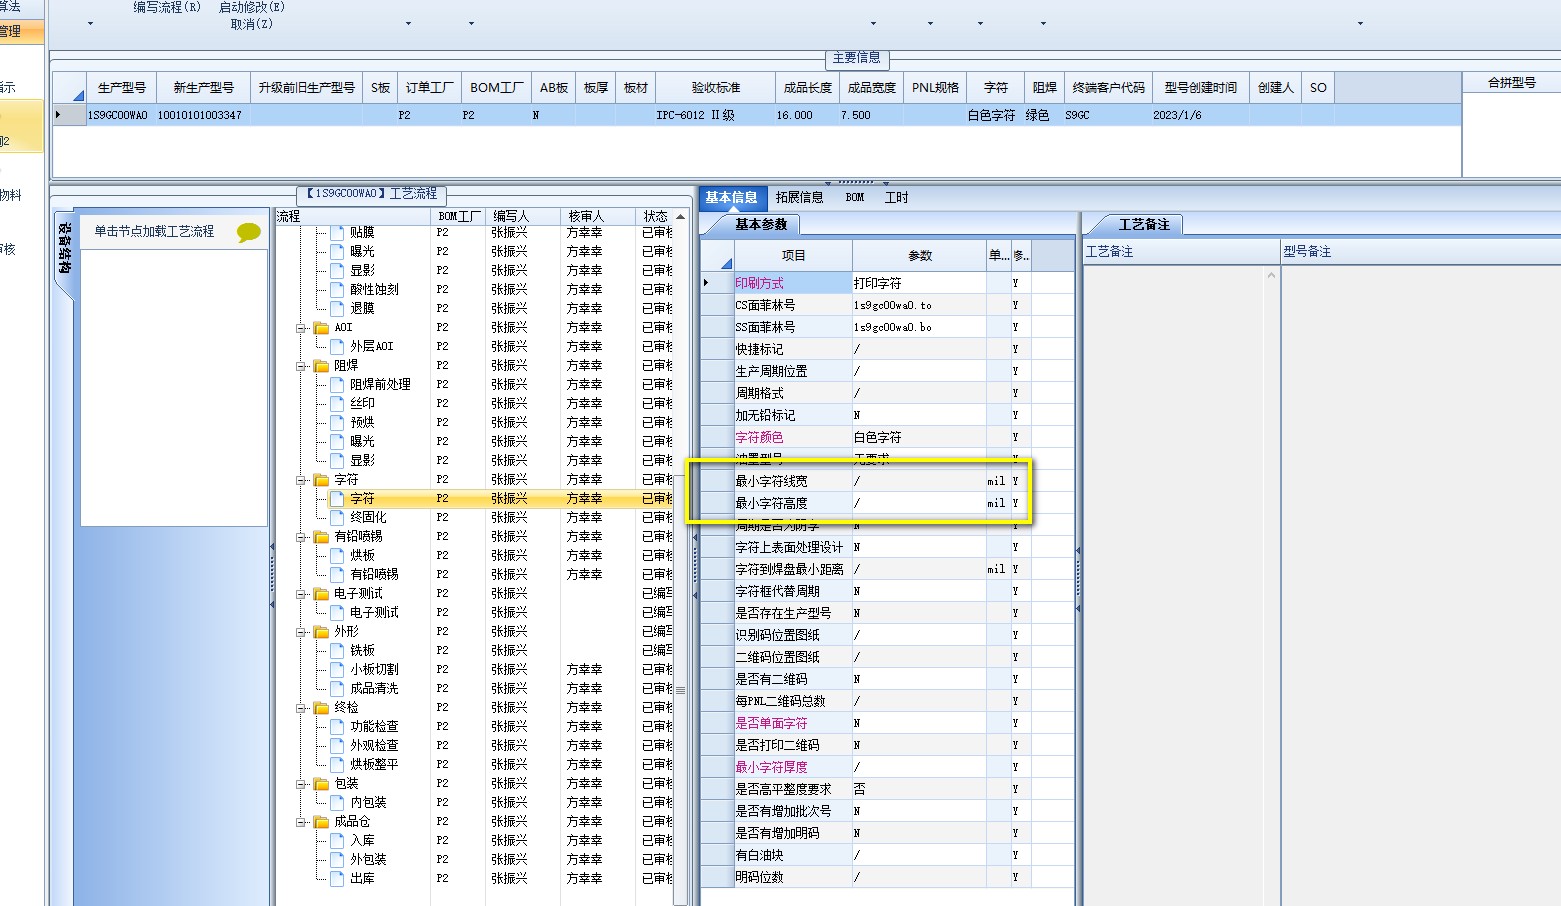The height and width of the screenshot is (906, 1561).
Task: Select the 外包装 step in the tree
Action: (368, 859)
